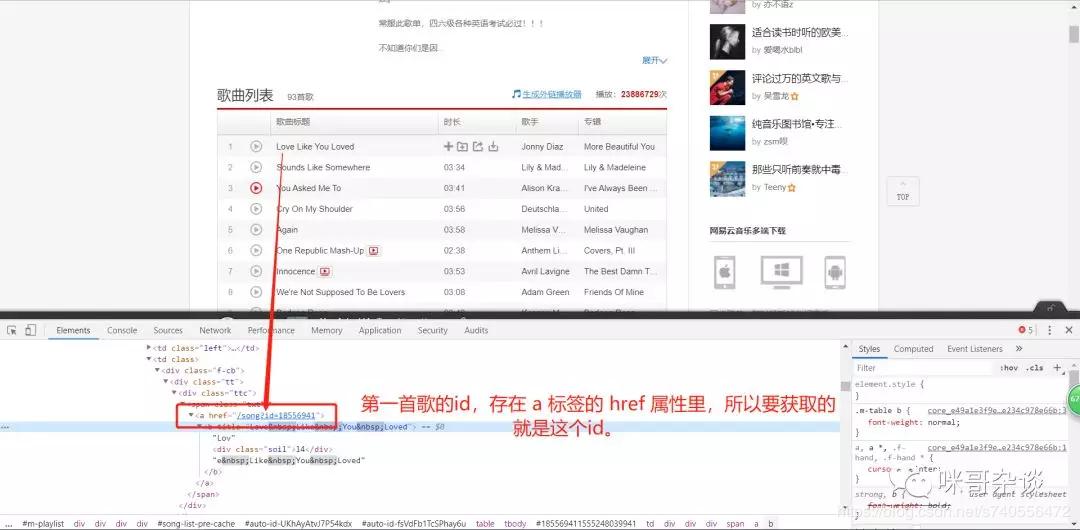Open the Event Listeners tab
Screen dimensions: 1080x530
pyautogui.click(x=975, y=349)
